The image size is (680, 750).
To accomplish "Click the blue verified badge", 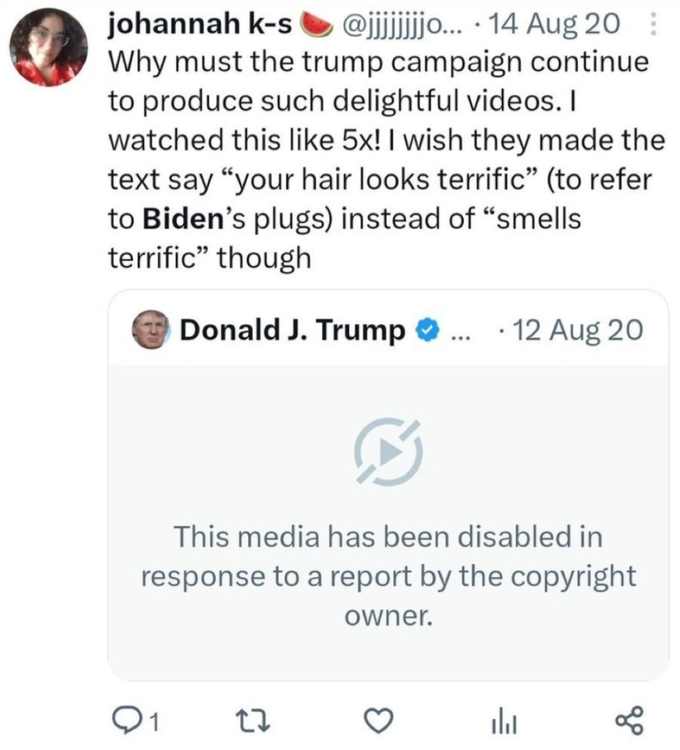I will 425,330.
